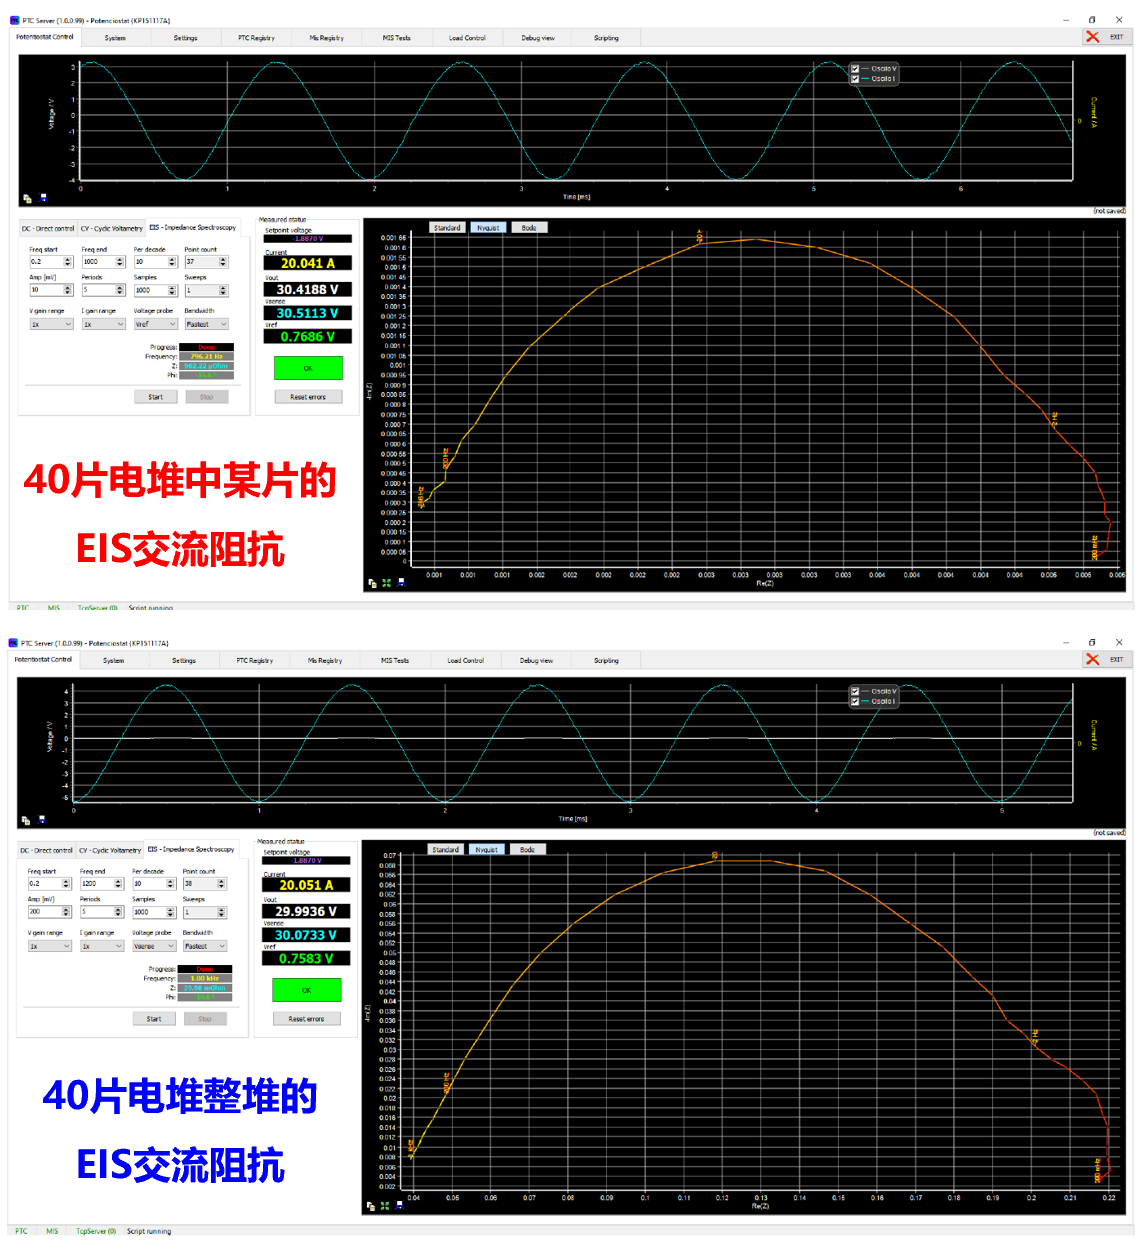Screen dimensions: 1145x1245
Task: Click Current readout 20.041 A
Action: click(308, 263)
